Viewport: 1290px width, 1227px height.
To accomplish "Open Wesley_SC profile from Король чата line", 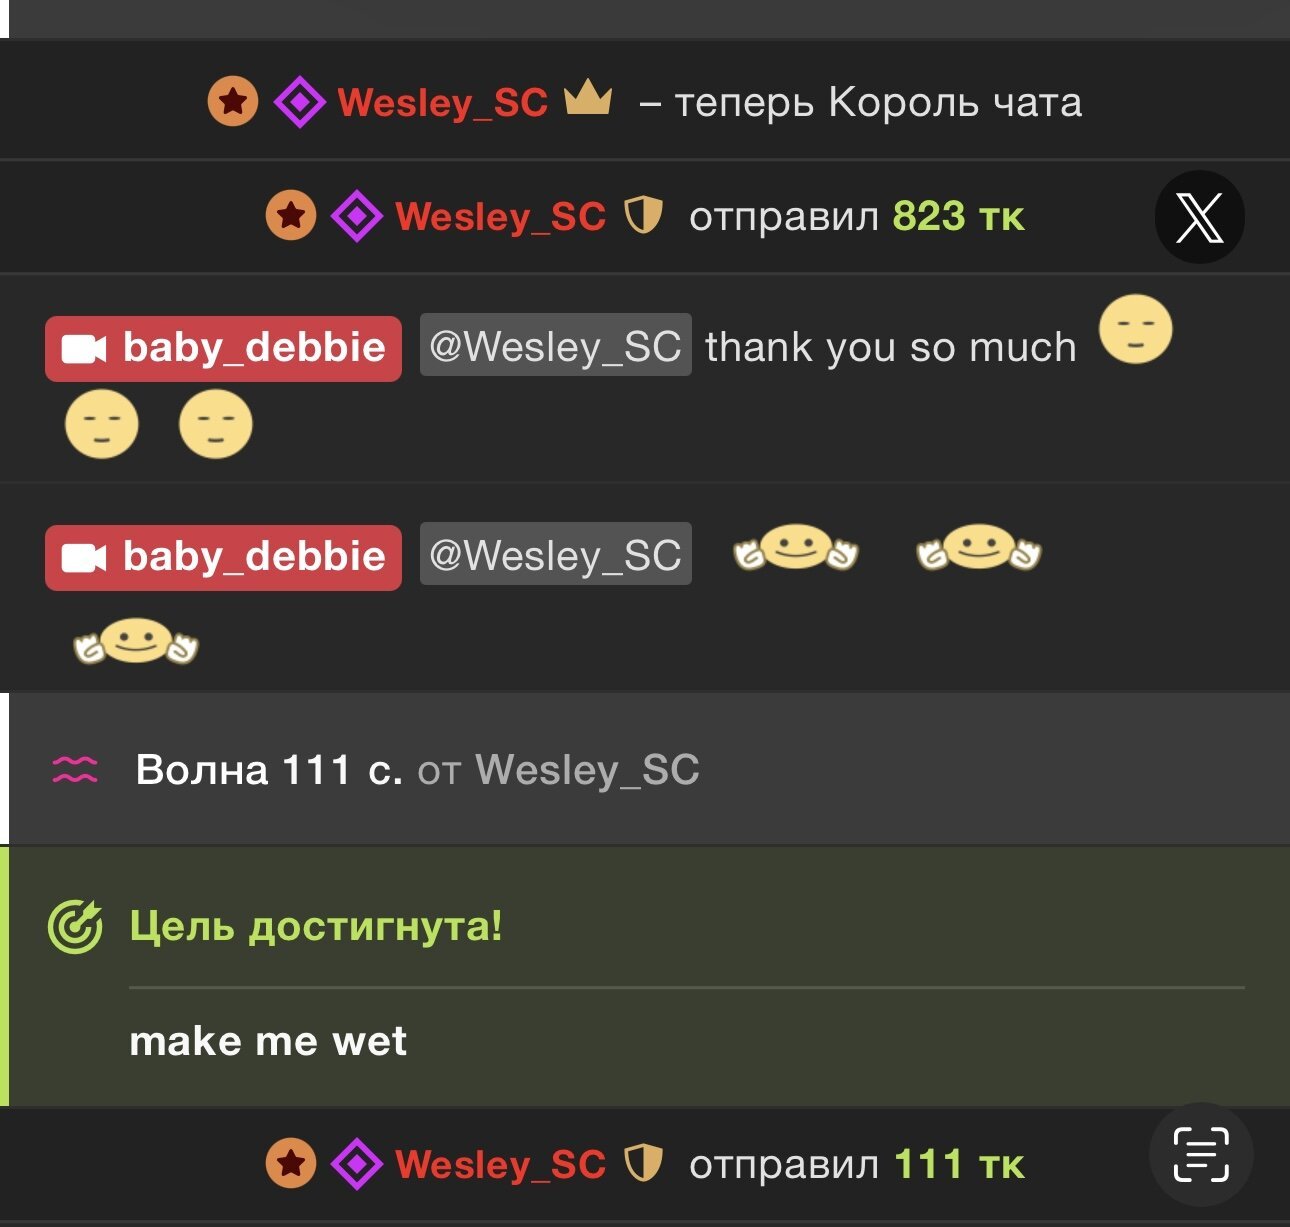I will [443, 103].
